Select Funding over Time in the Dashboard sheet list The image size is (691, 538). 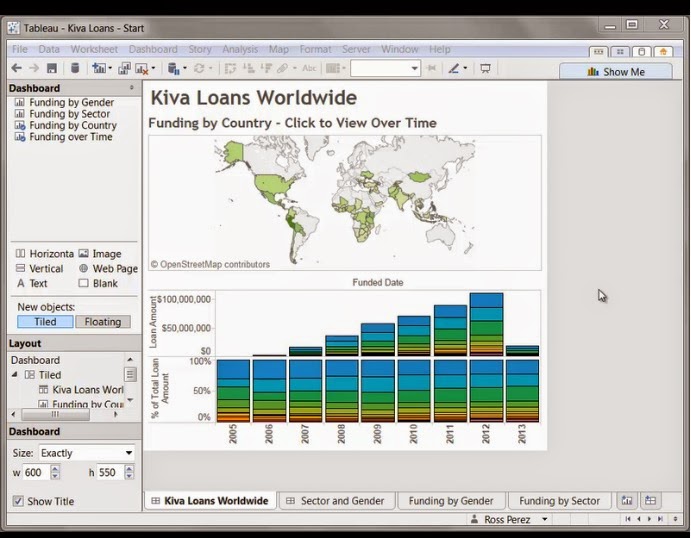coord(63,137)
